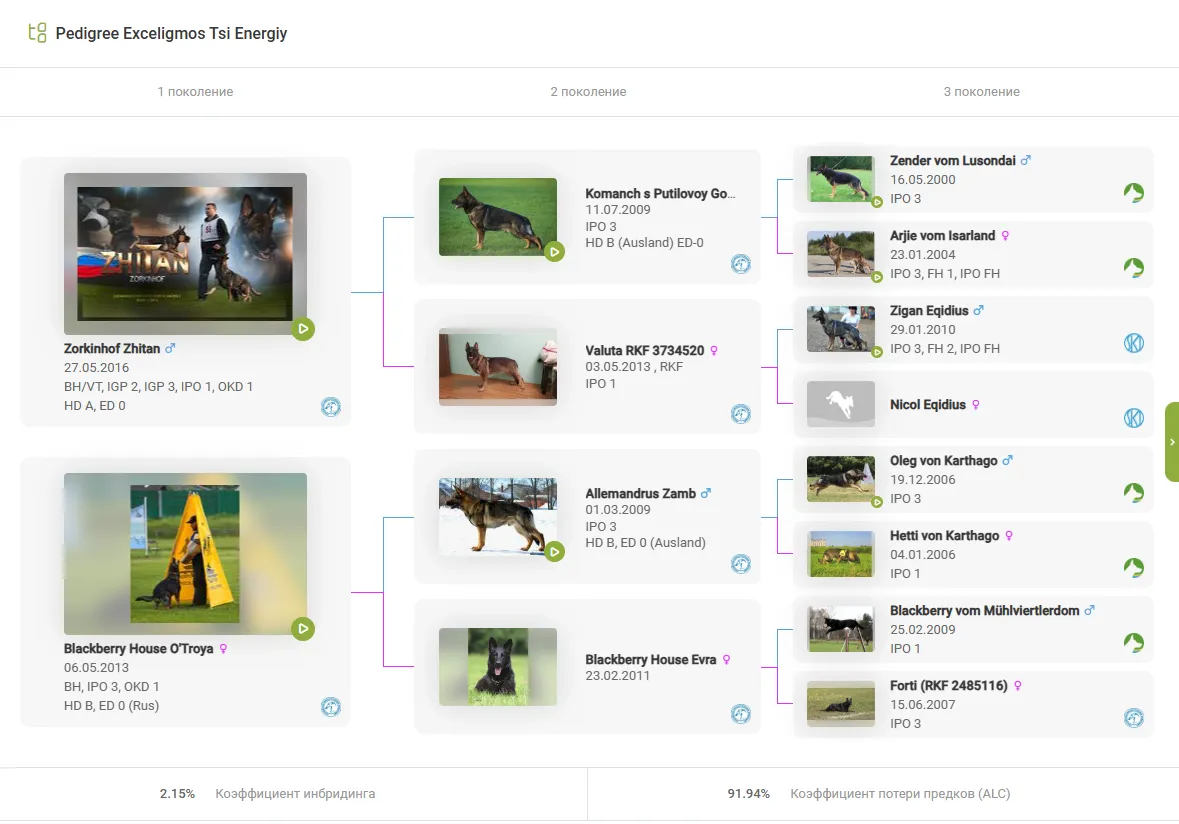Expand the green side panel arrow
The width and height of the screenshot is (1179, 824).
(1172, 442)
